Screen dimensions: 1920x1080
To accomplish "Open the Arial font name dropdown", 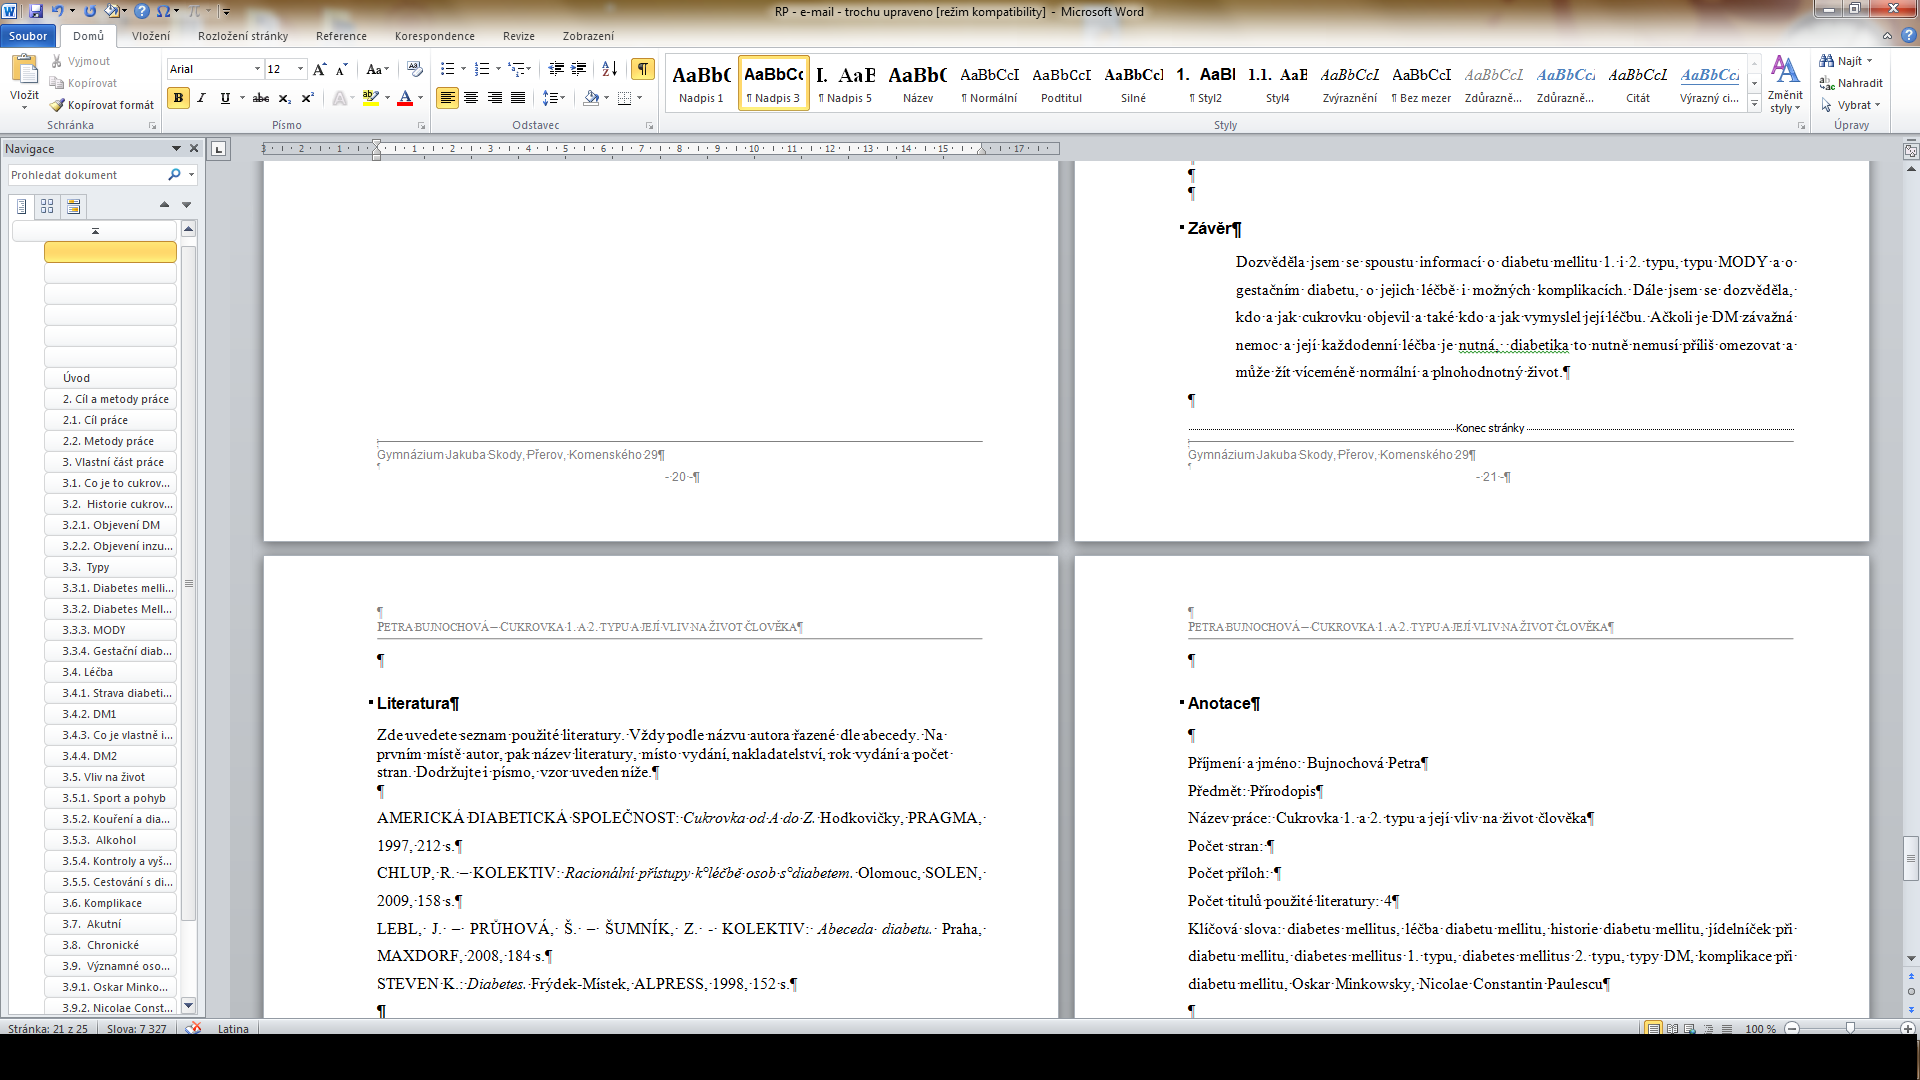I will [x=257, y=69].
